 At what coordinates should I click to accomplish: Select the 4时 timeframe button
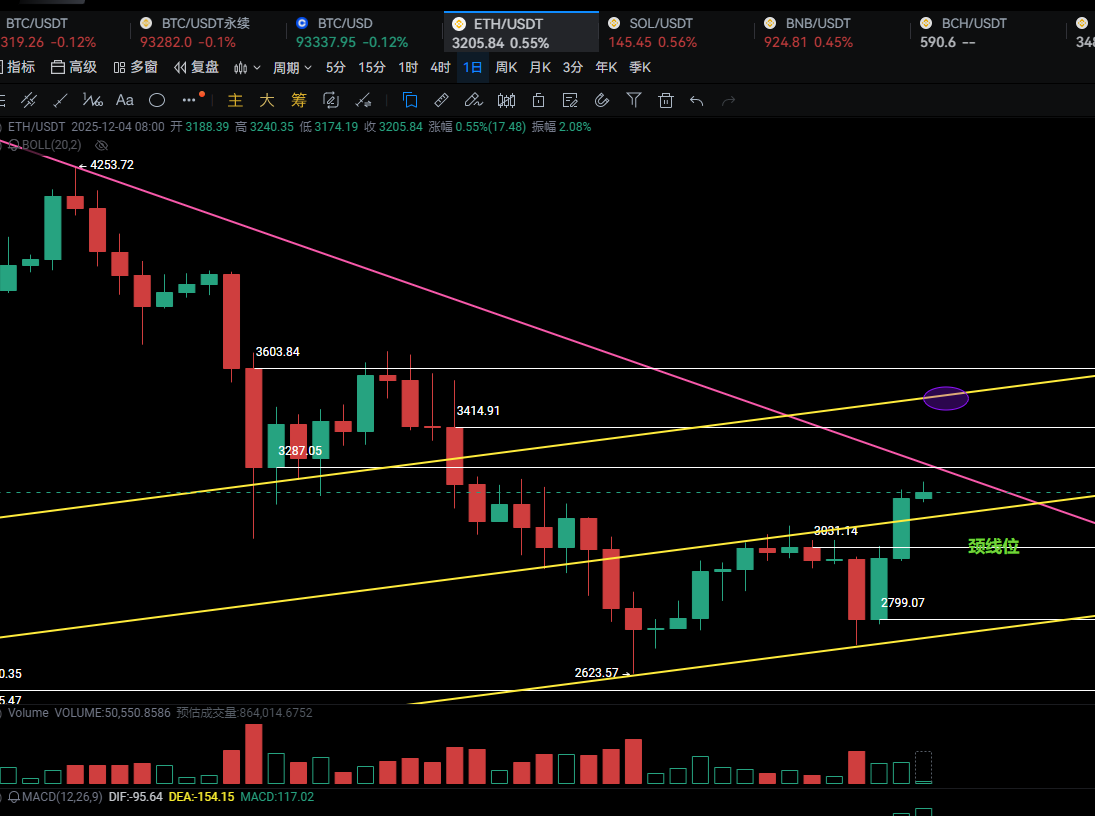pyautogui.click(x=440, y=67)
